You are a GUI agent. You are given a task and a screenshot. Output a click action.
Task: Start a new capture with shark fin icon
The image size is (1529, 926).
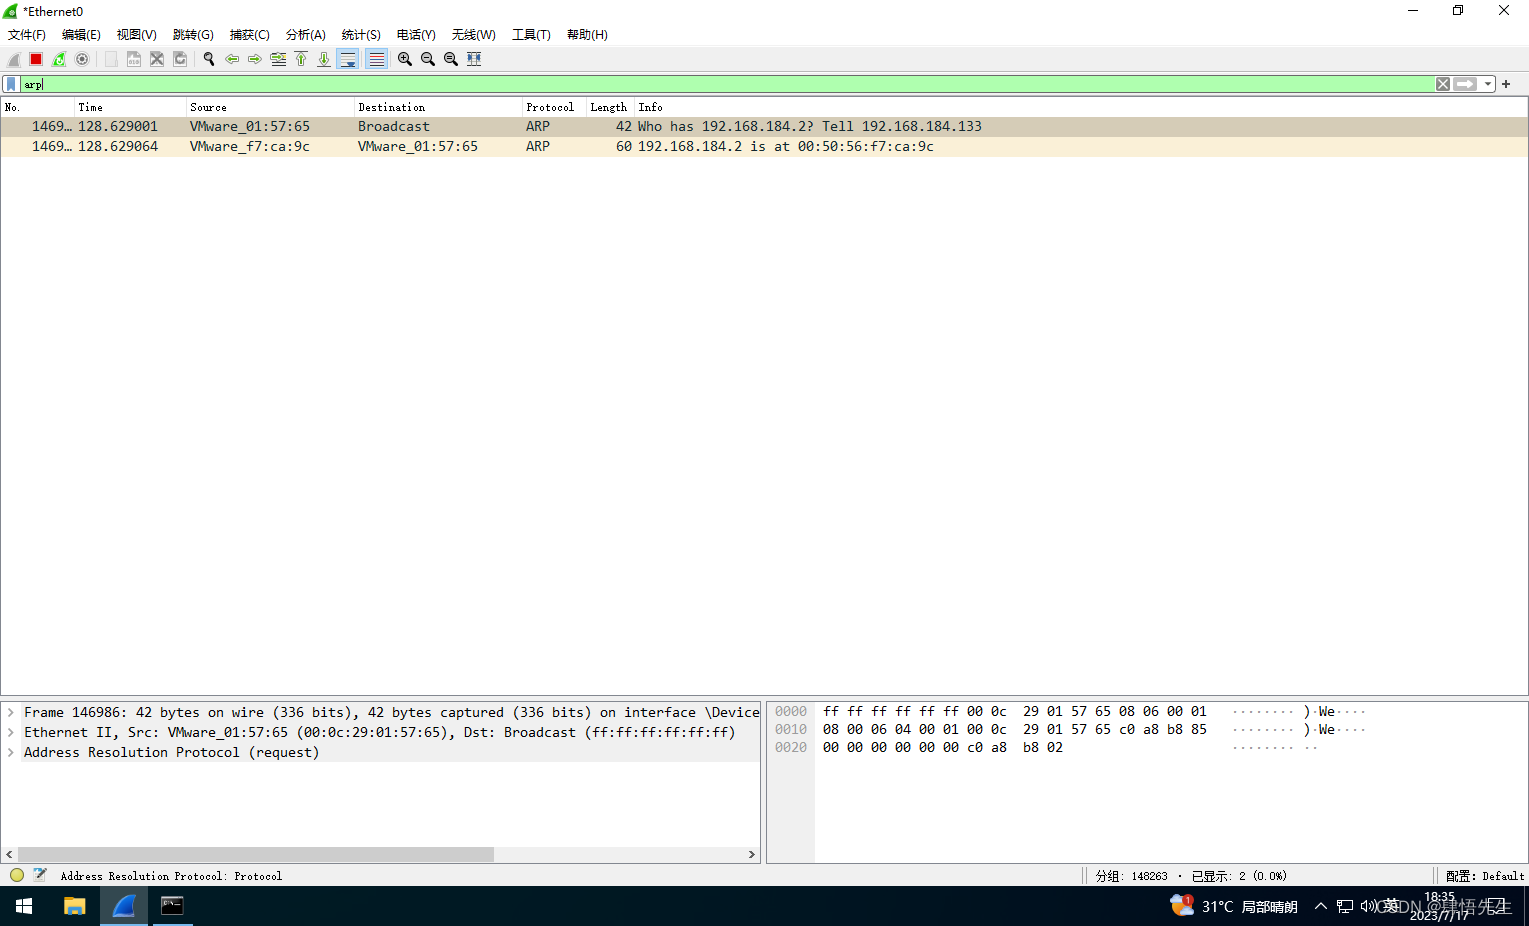(x=14, y=59)
